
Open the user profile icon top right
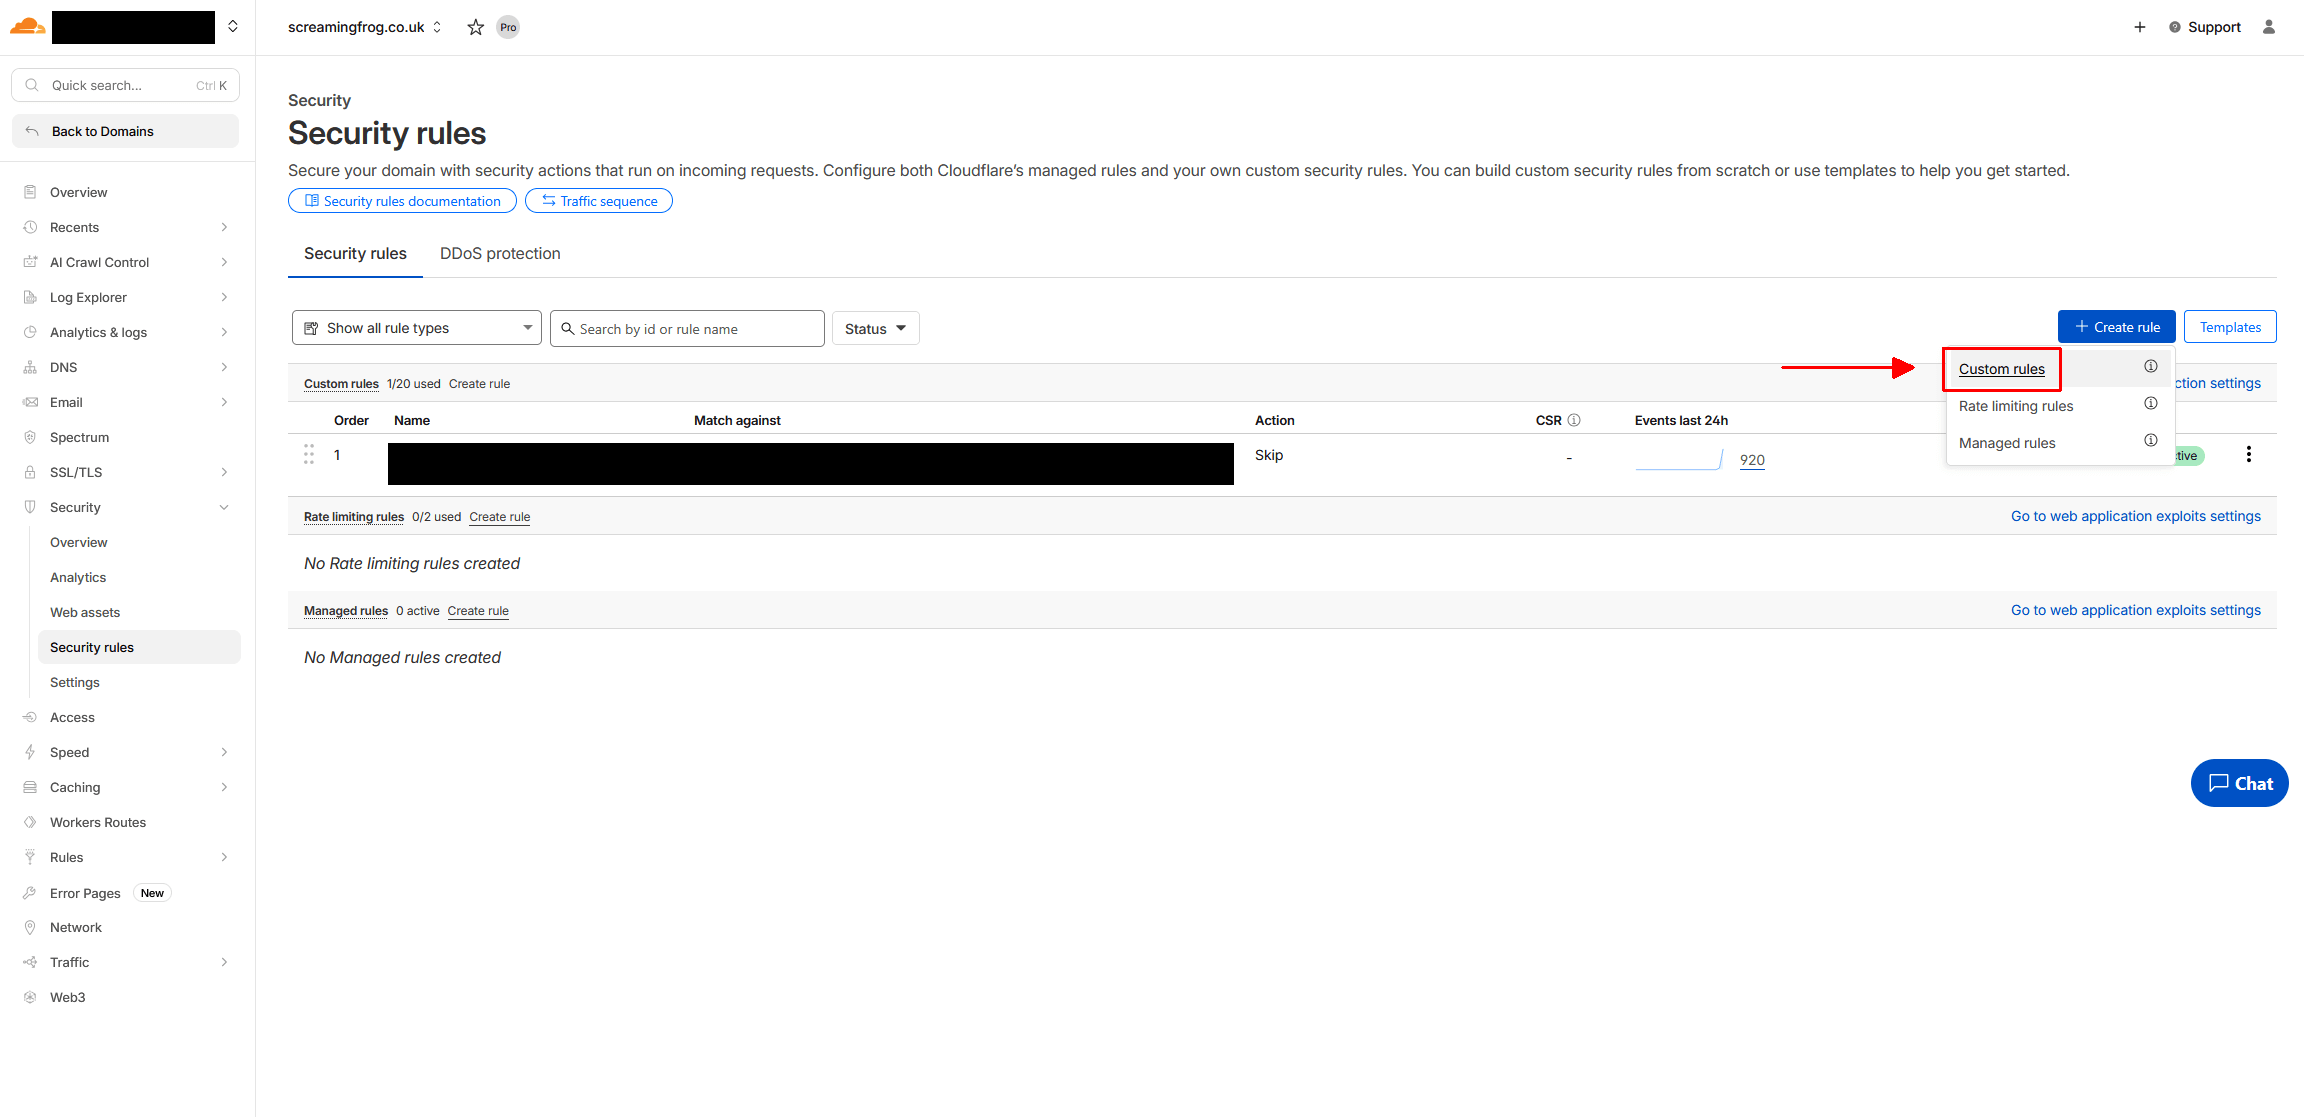click(x=2268, y=27)
